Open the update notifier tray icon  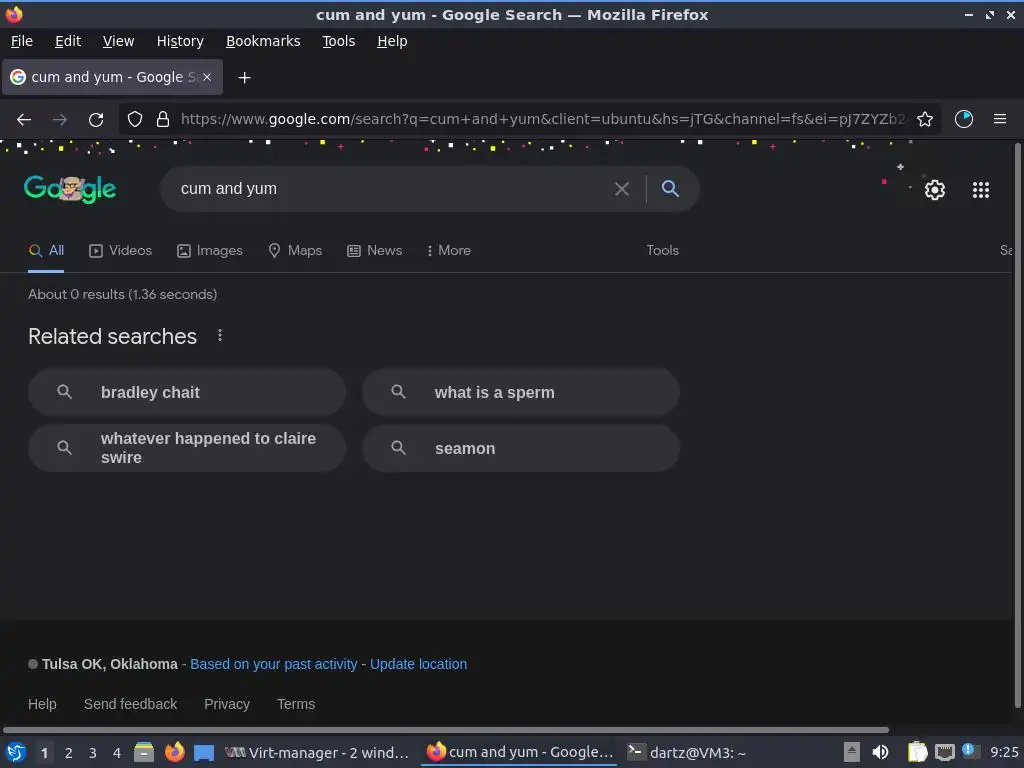968,750
